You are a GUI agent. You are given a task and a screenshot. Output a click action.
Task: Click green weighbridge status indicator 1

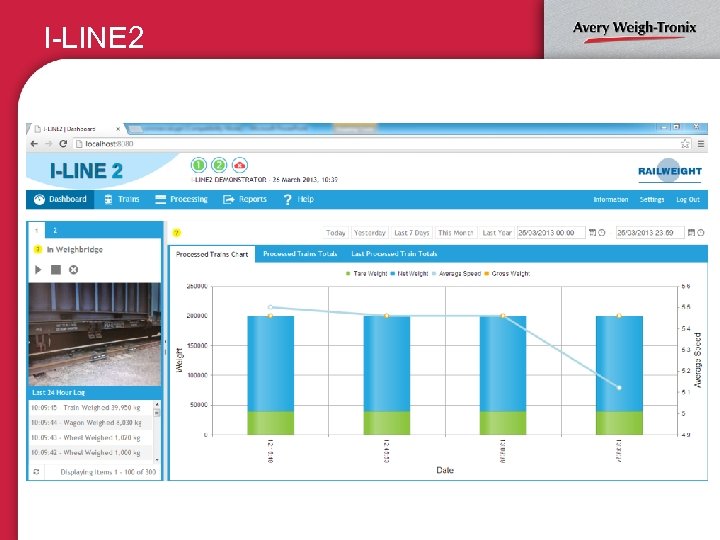[198, 165]
